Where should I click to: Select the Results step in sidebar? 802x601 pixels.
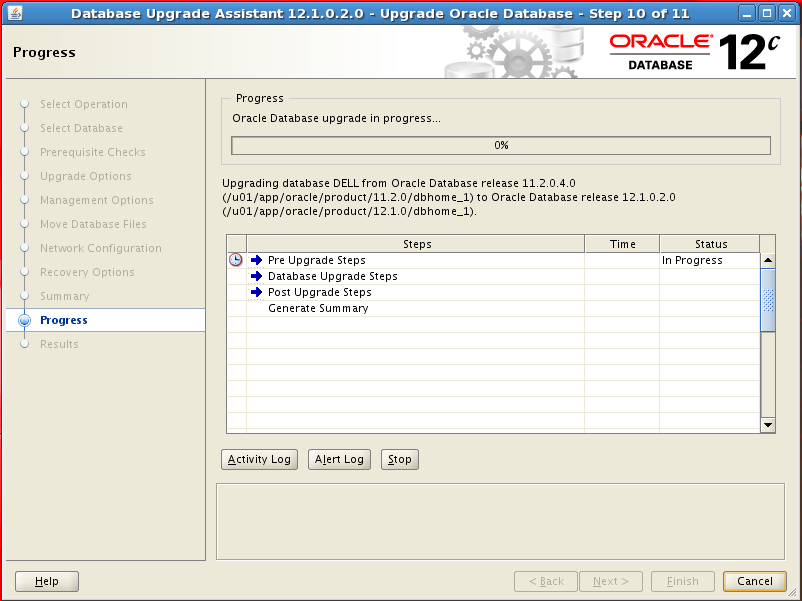point(59,344)
